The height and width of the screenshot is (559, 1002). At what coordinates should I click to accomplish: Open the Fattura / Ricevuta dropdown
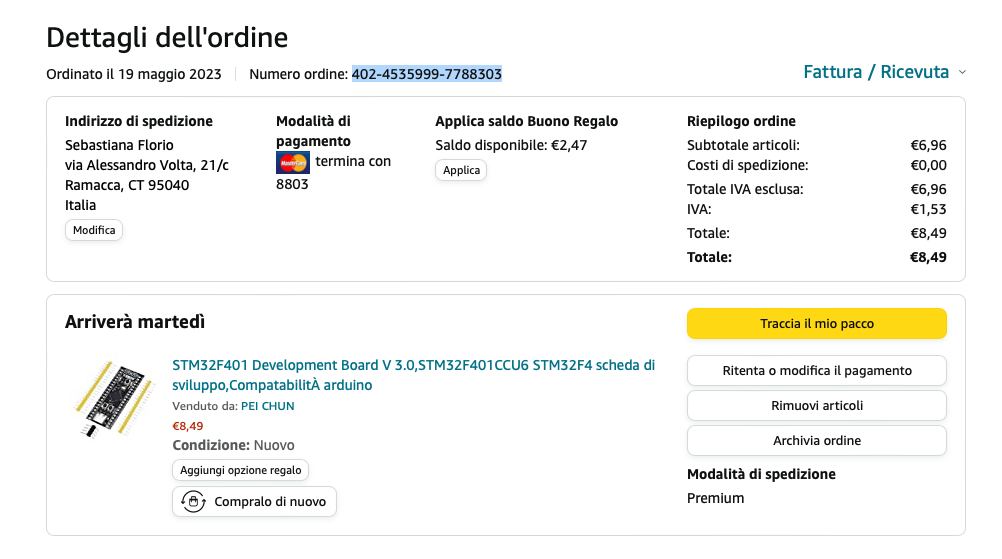coord(876,72)
